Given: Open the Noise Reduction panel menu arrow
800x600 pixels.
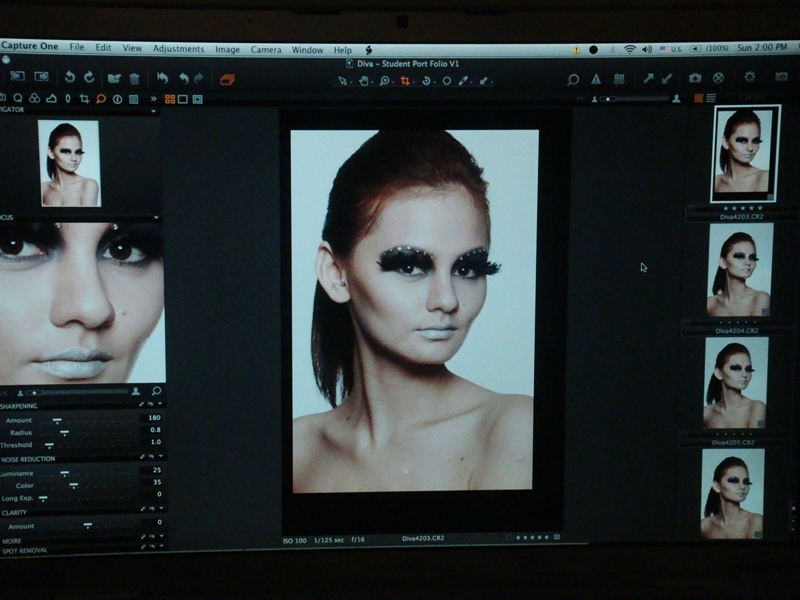Looking at the screenshot, I should [x=161, y=457].
